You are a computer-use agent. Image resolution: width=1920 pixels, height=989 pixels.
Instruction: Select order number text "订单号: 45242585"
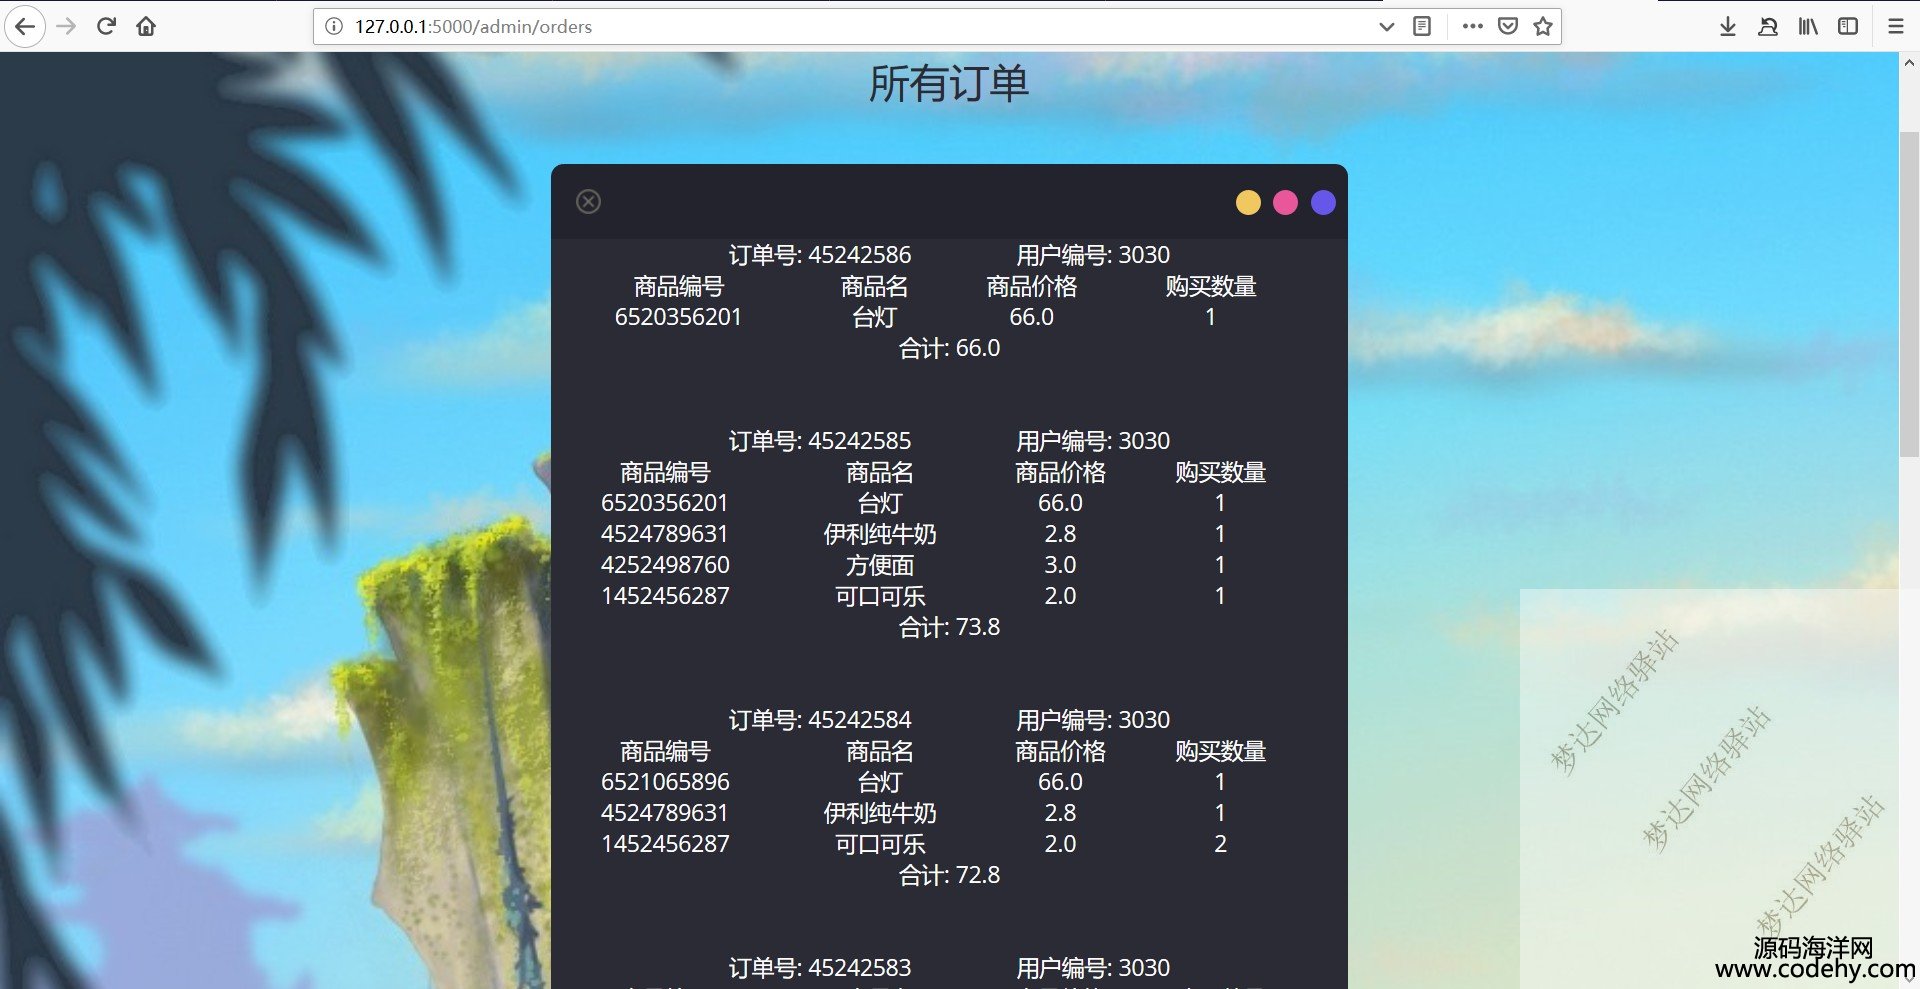click(x=820, y=441)
